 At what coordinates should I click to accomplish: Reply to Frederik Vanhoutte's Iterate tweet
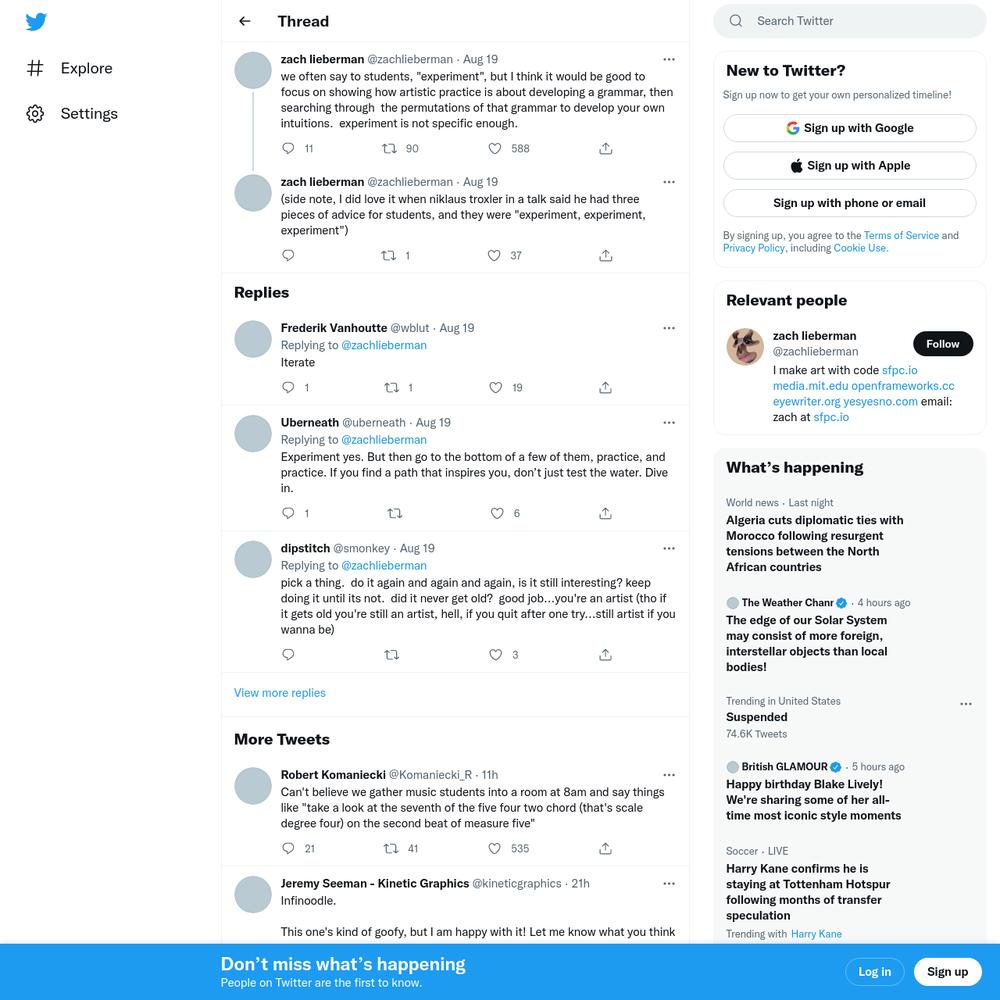point(288,387)
